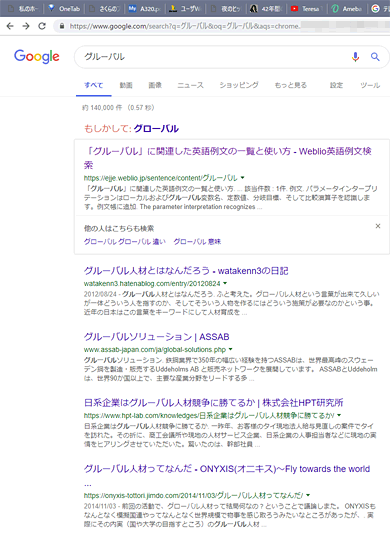Click related search グローバル 意味

(197, 242)
